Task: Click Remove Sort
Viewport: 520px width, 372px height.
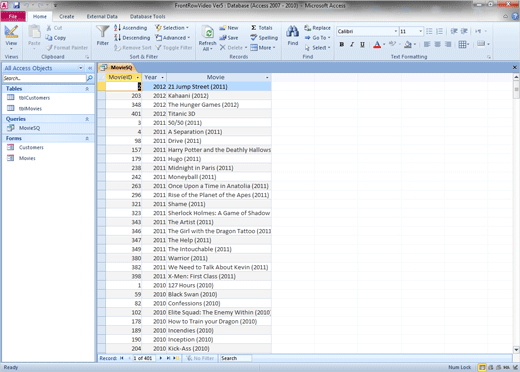Action: [x=133, y=48]
